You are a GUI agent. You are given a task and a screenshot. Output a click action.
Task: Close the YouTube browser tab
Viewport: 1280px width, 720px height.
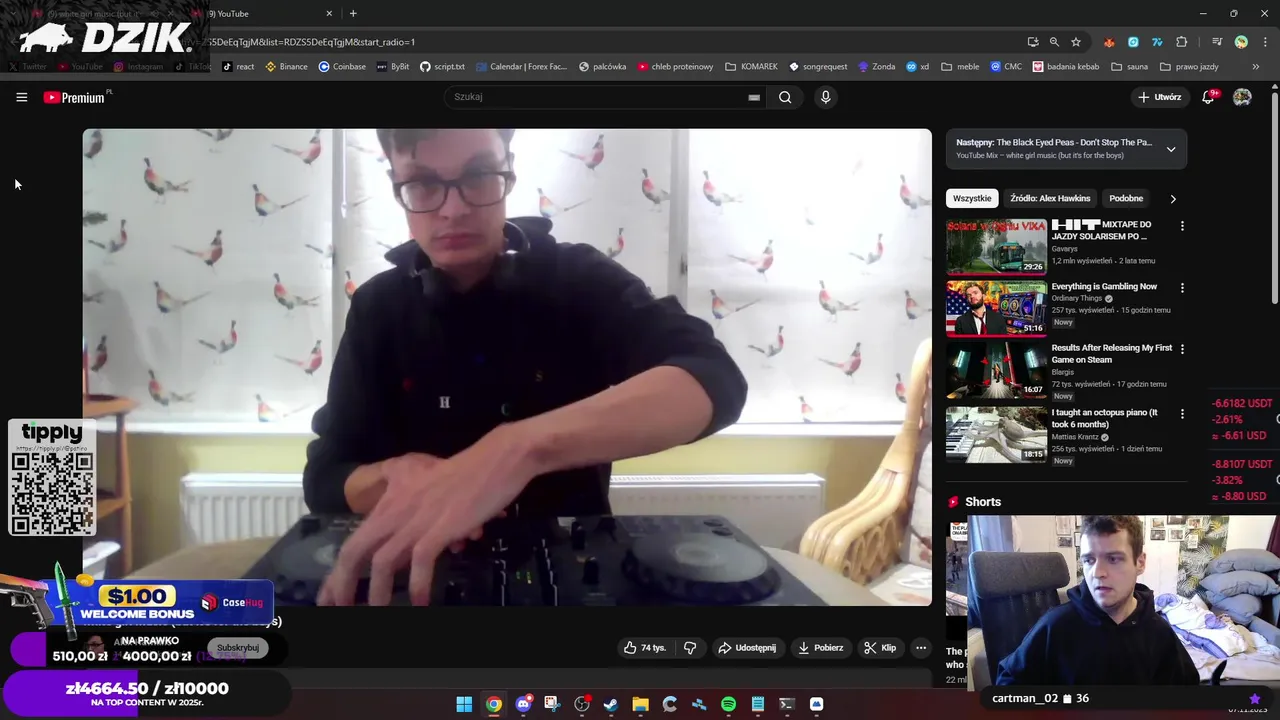pos(329,13)
